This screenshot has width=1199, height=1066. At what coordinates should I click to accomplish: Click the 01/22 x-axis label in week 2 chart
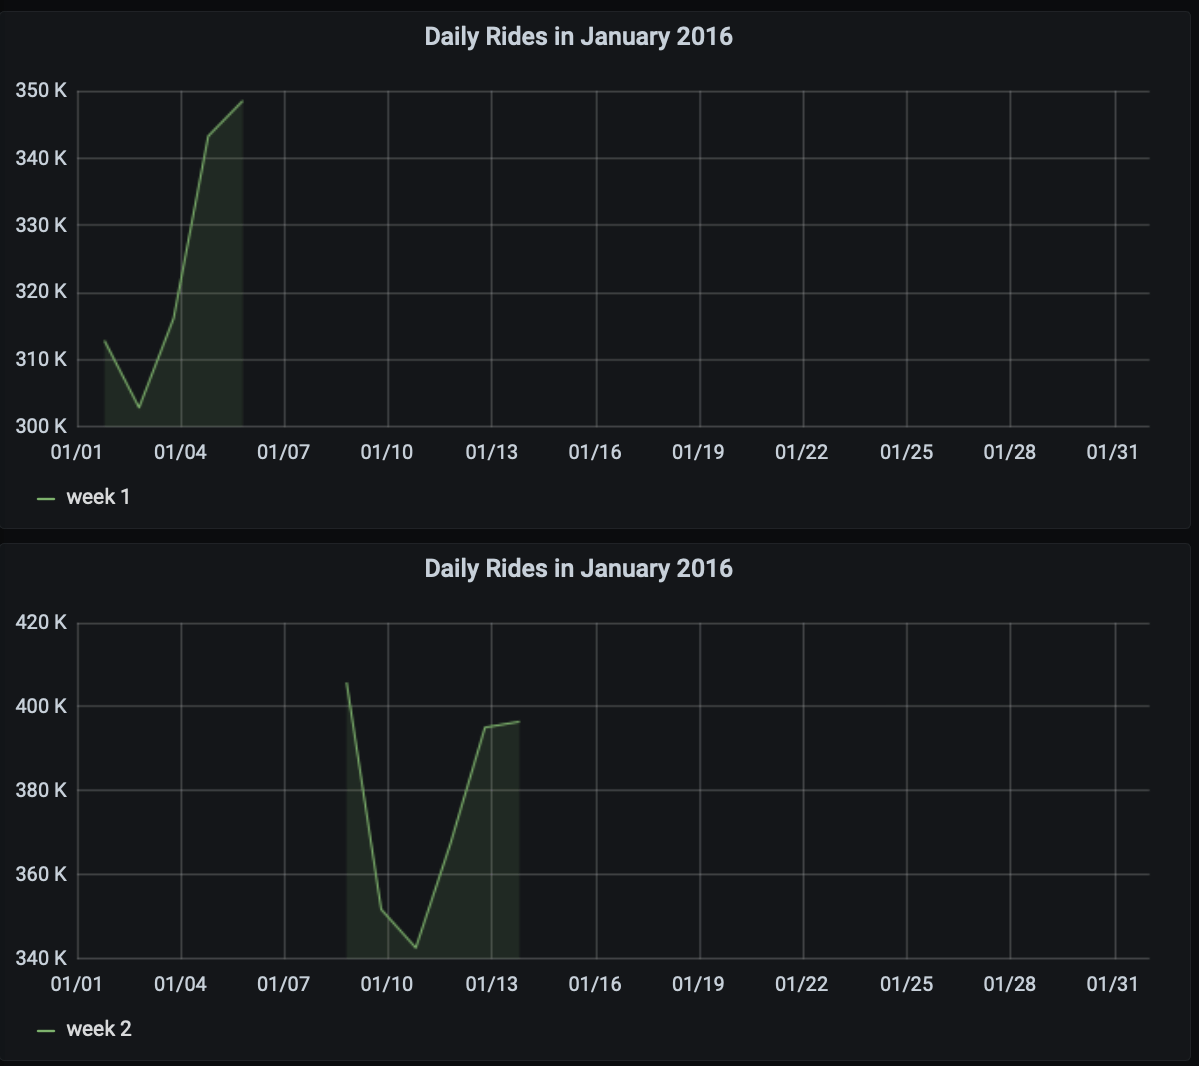point(802,984)
